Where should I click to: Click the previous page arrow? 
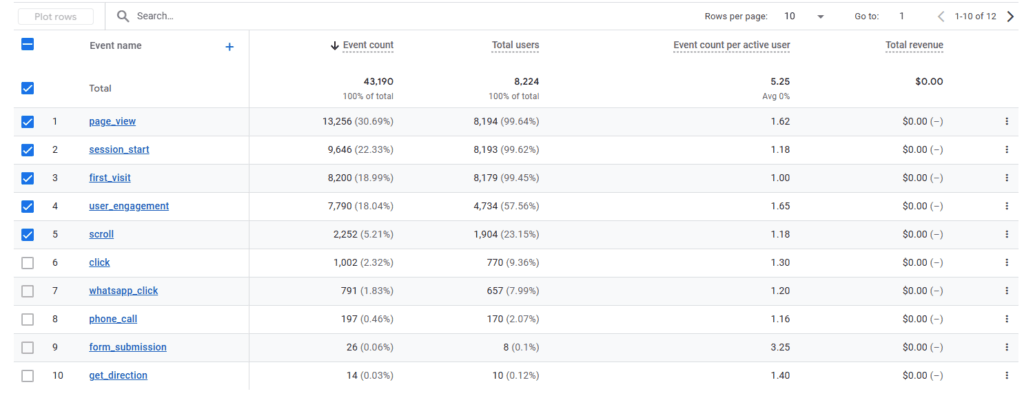pos(941,17)
